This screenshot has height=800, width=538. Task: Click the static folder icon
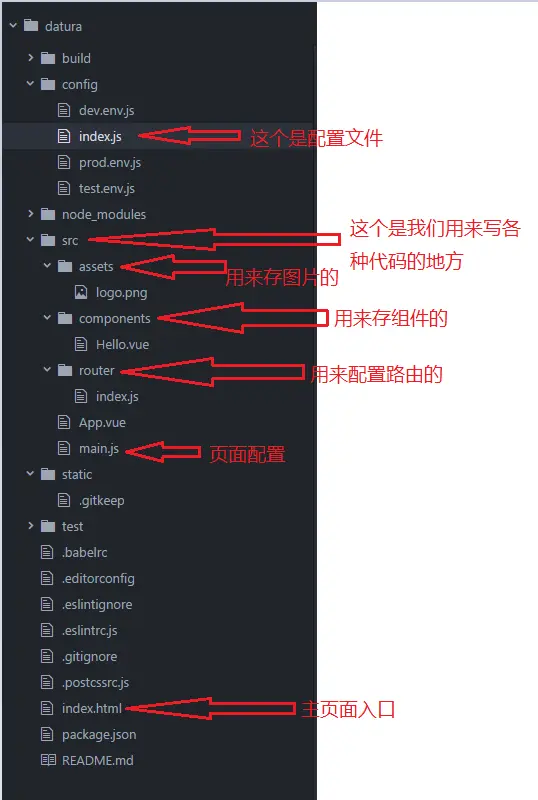click(48, 474)
